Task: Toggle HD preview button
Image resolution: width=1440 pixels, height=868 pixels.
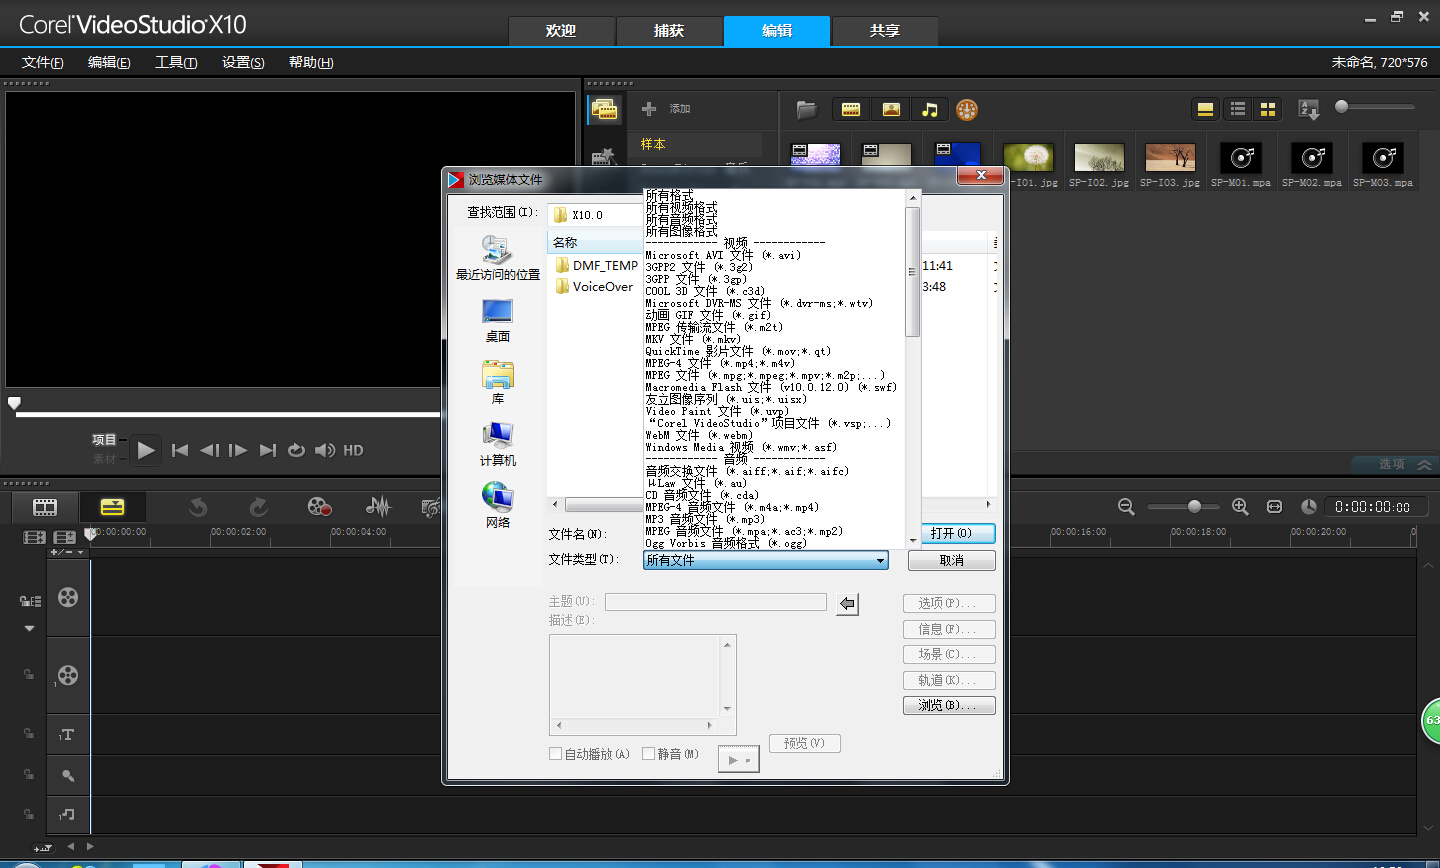Action: coord(353,450)
